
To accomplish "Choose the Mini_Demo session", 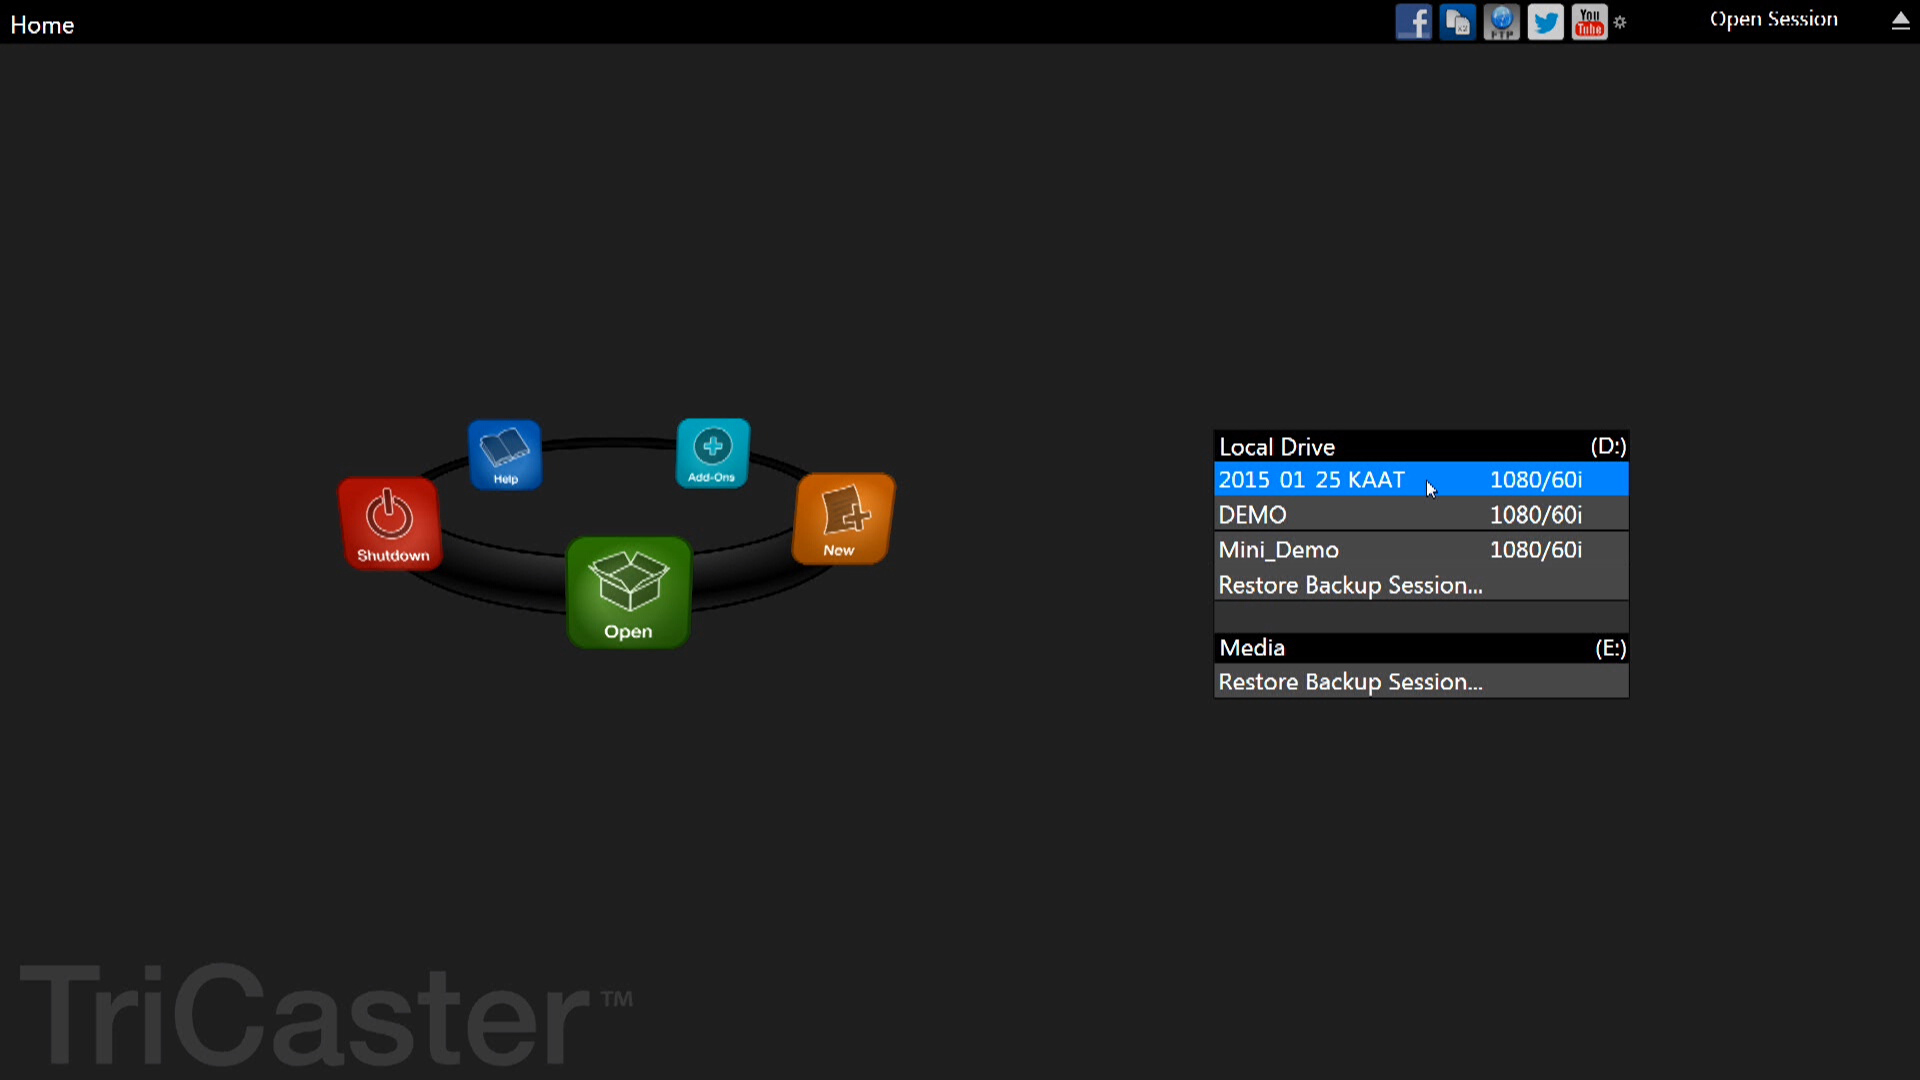I will coord(1278,550).
